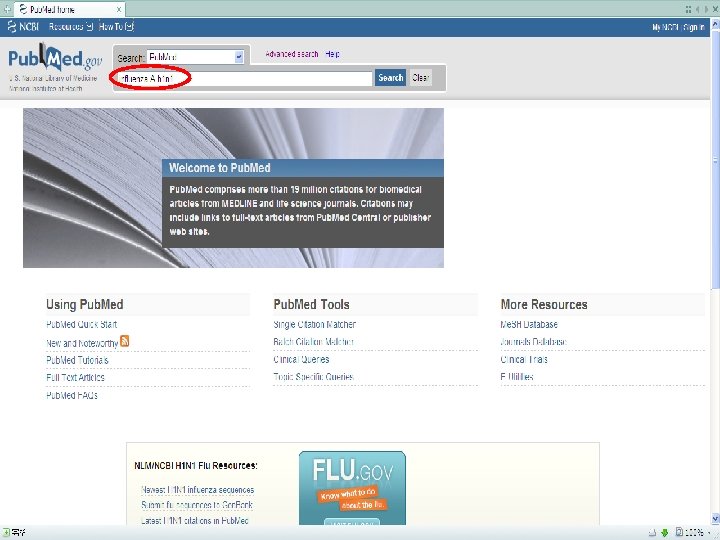Image resolution: width=720 pixels, height=540 pixels.
Task: Click the NCBI logo in the header
Action: click(x=23, y=27)
